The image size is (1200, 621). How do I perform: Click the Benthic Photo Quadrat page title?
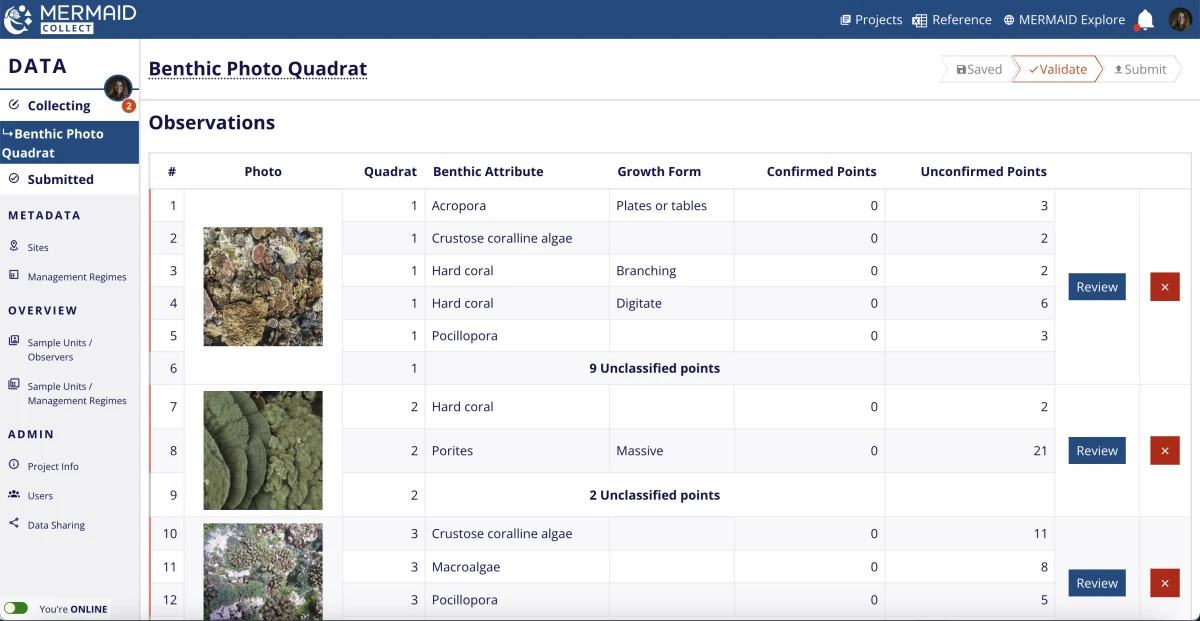coord(258,69)
